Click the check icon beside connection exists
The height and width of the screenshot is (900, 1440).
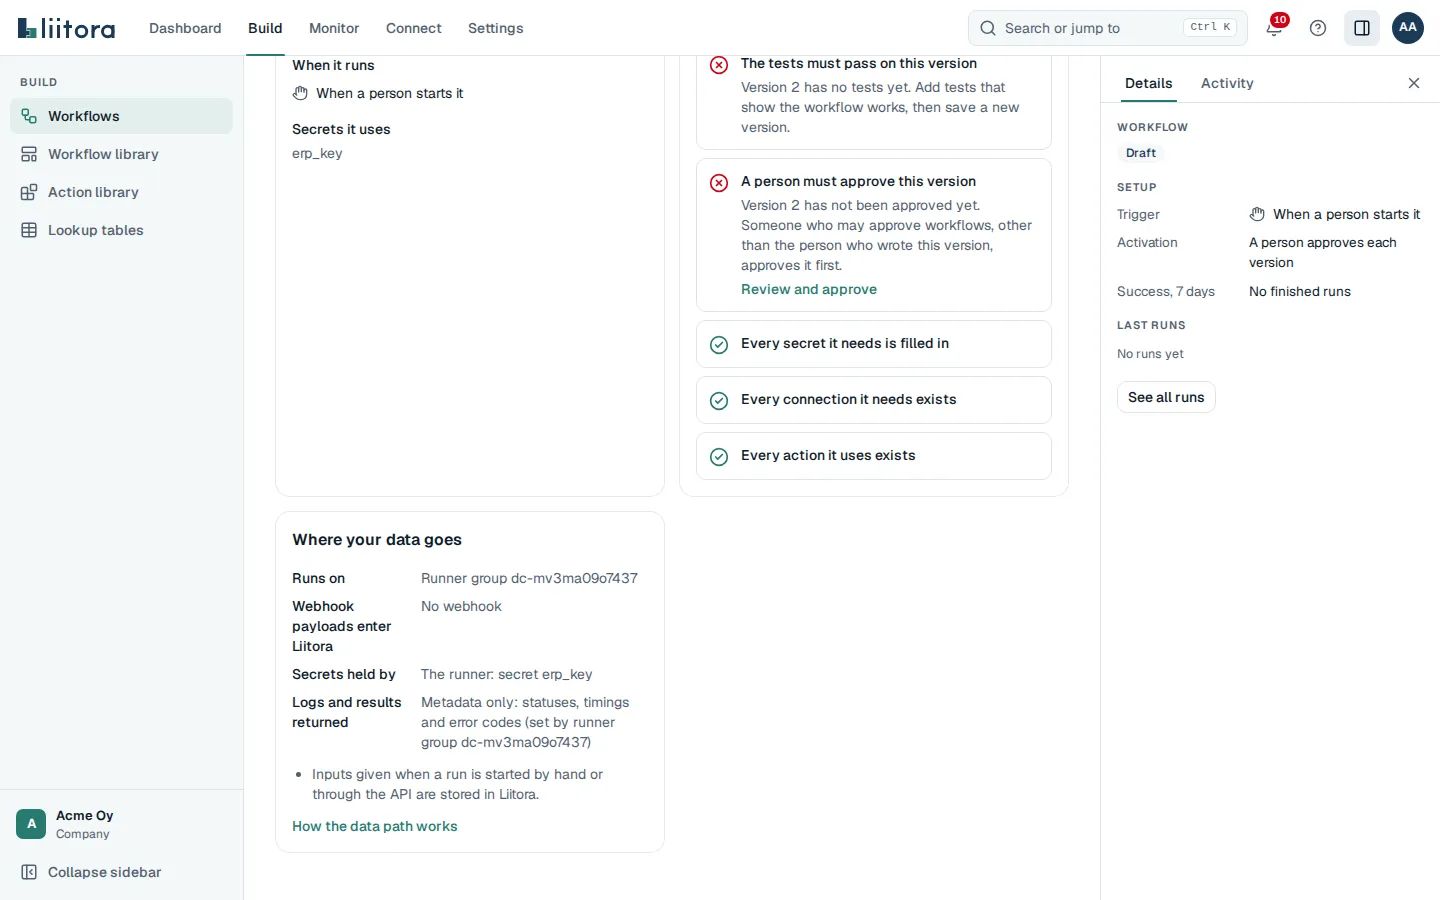pos(719,401)
